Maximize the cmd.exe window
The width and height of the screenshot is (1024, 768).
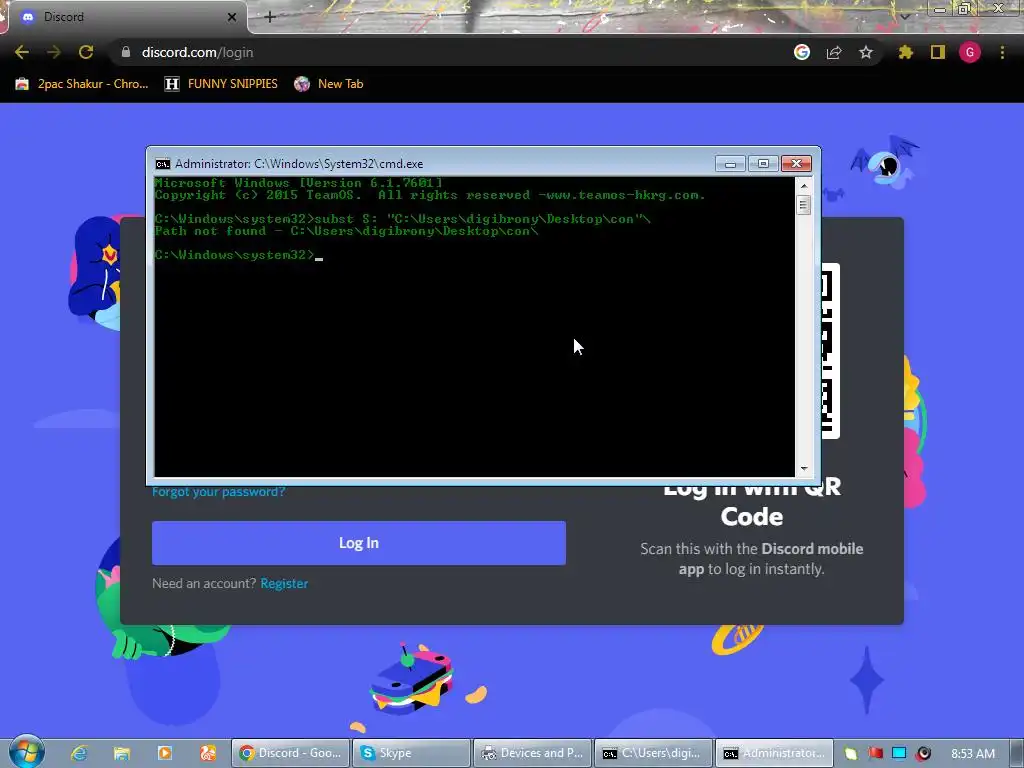(x=763, y=163)
